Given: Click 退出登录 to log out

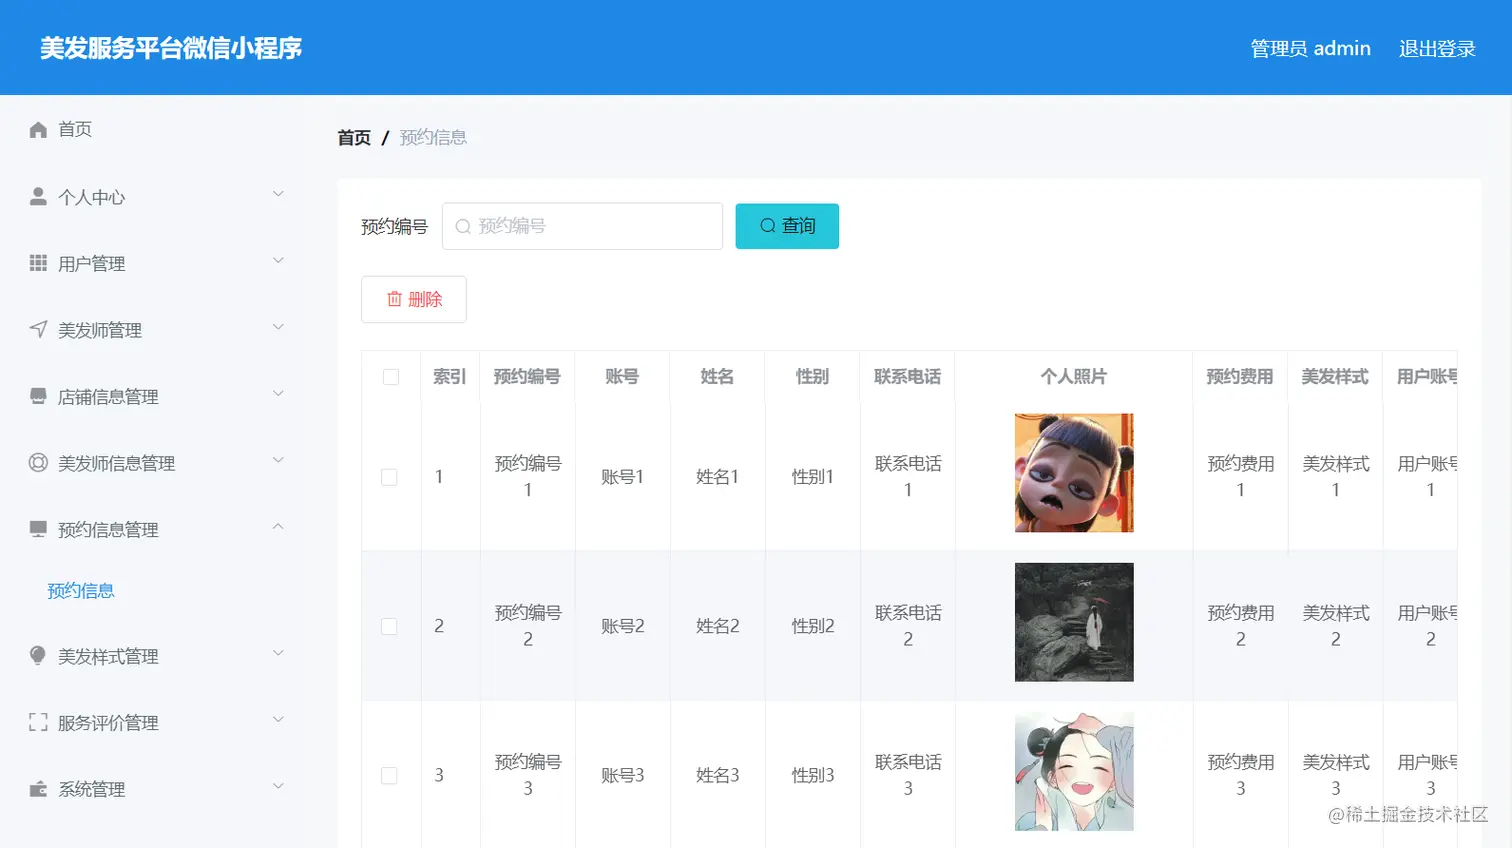Looking at the screenshot, I should [1437, 48].
